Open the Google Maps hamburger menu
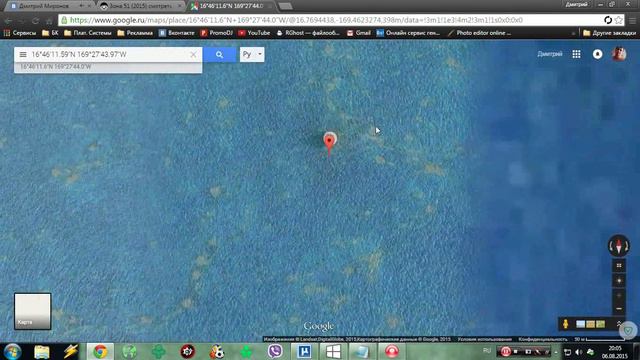This screenshot has width=640, height=360. (23, 54)
